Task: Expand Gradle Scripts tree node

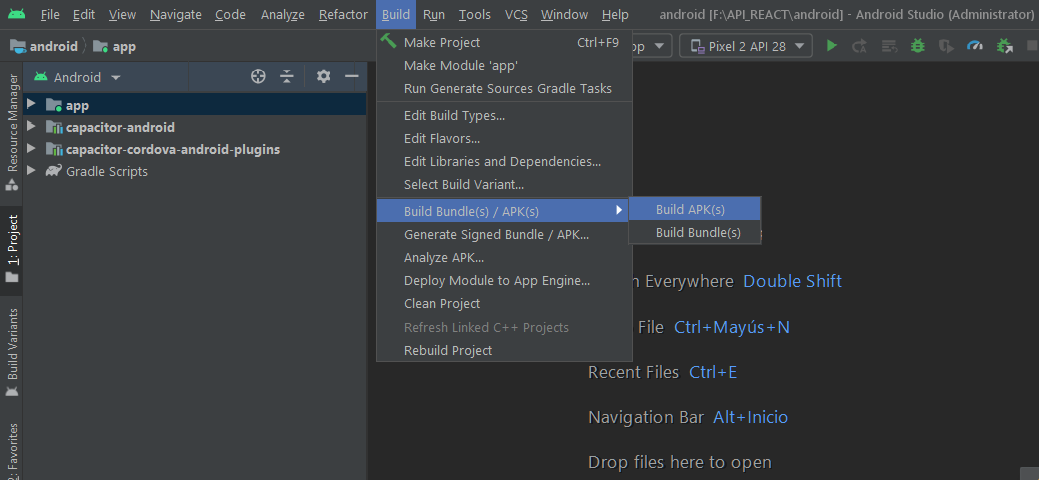Action: 31,170
